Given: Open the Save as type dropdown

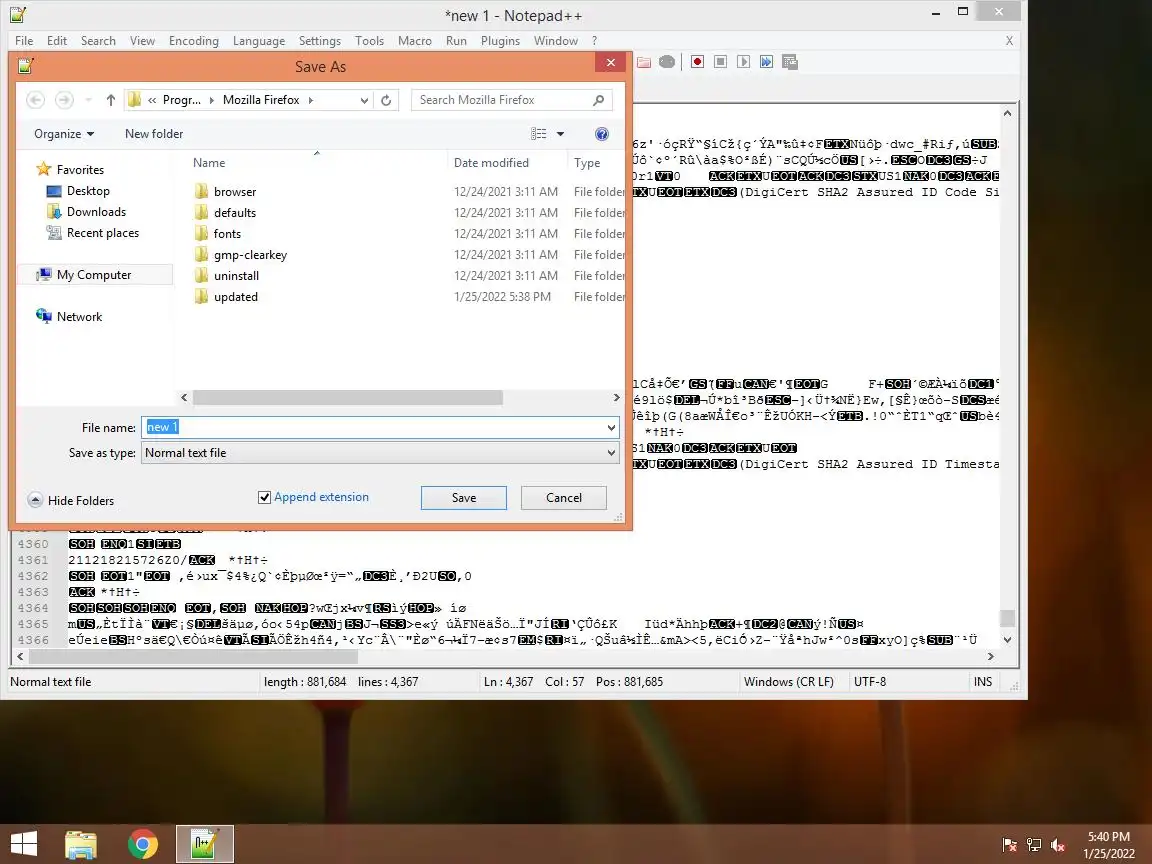Looking at the screenshot, I should point(611,453).
